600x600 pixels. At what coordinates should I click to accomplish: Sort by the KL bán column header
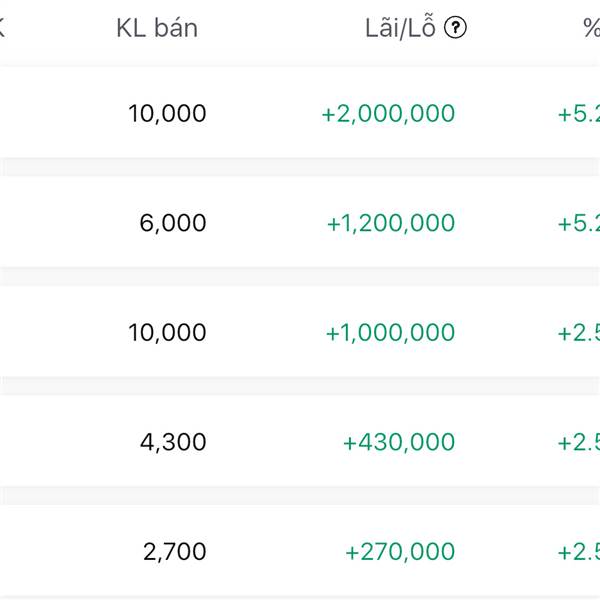[157, 29]
